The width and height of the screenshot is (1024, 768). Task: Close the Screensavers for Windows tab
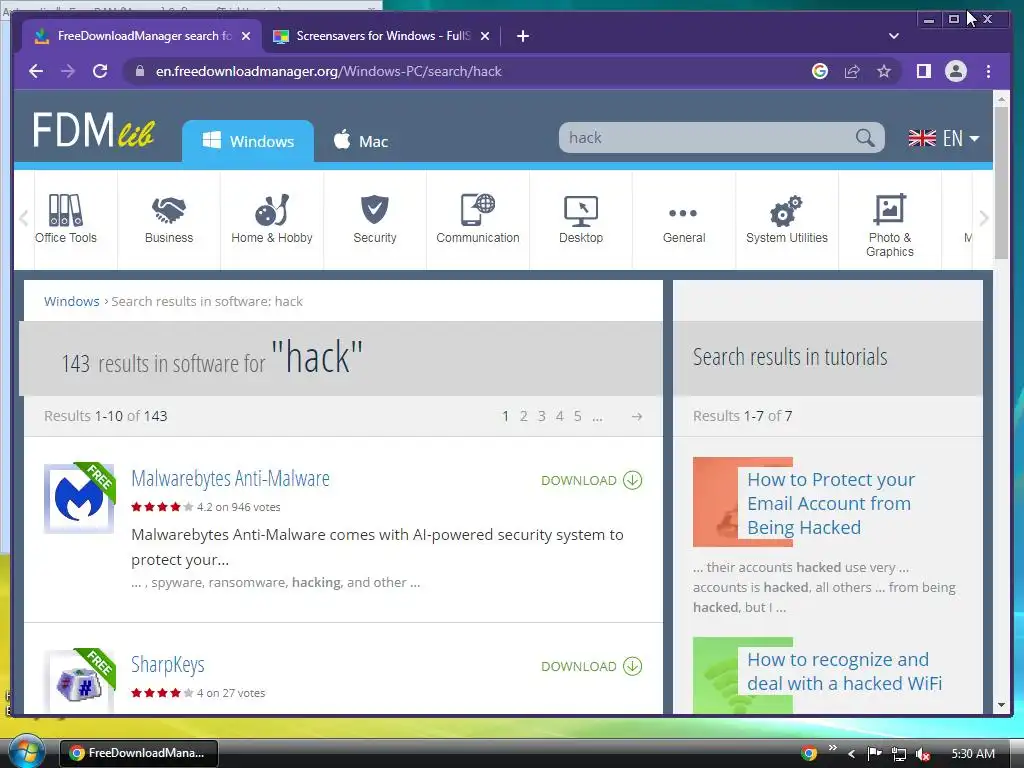(x=485, y=36)
